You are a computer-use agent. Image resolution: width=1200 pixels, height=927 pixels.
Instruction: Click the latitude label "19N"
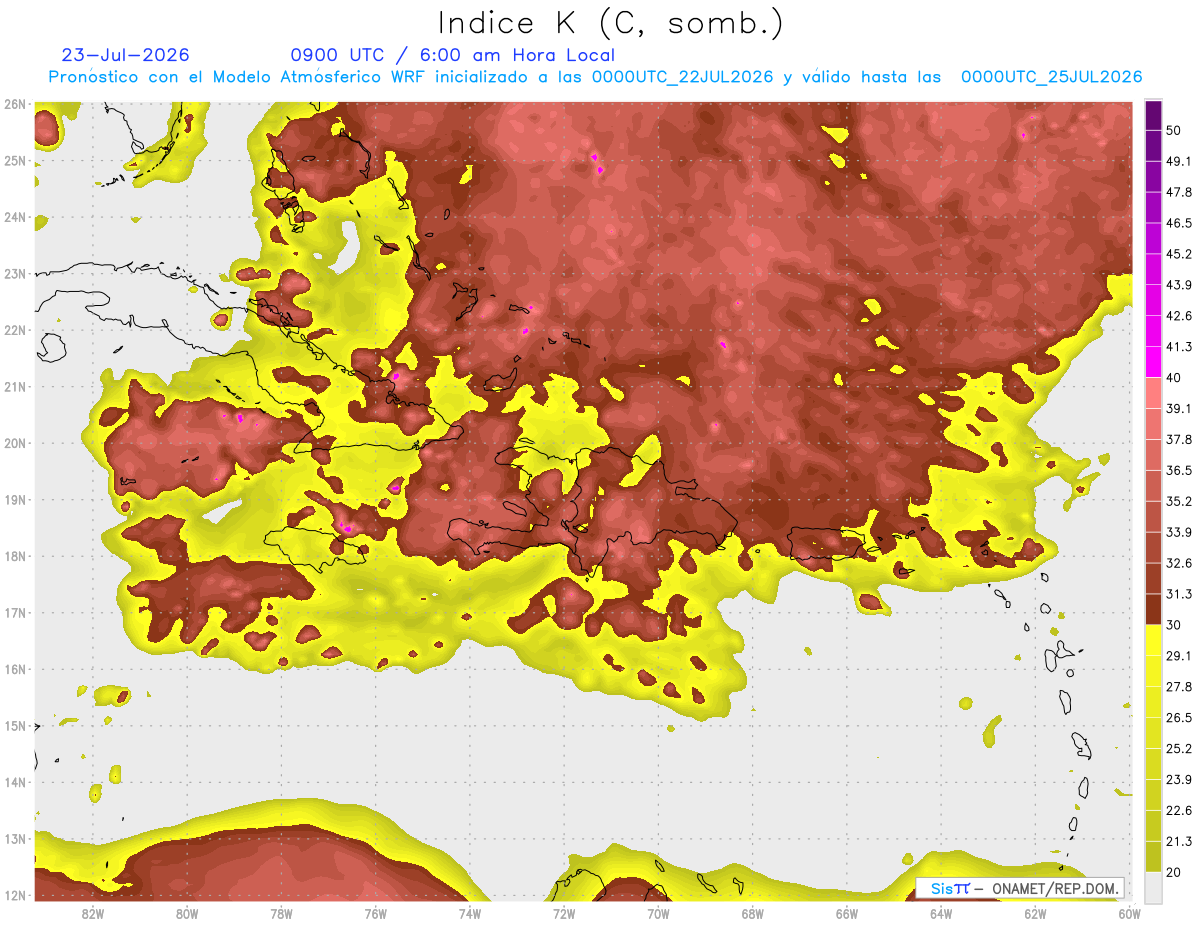tap(14, 500)
